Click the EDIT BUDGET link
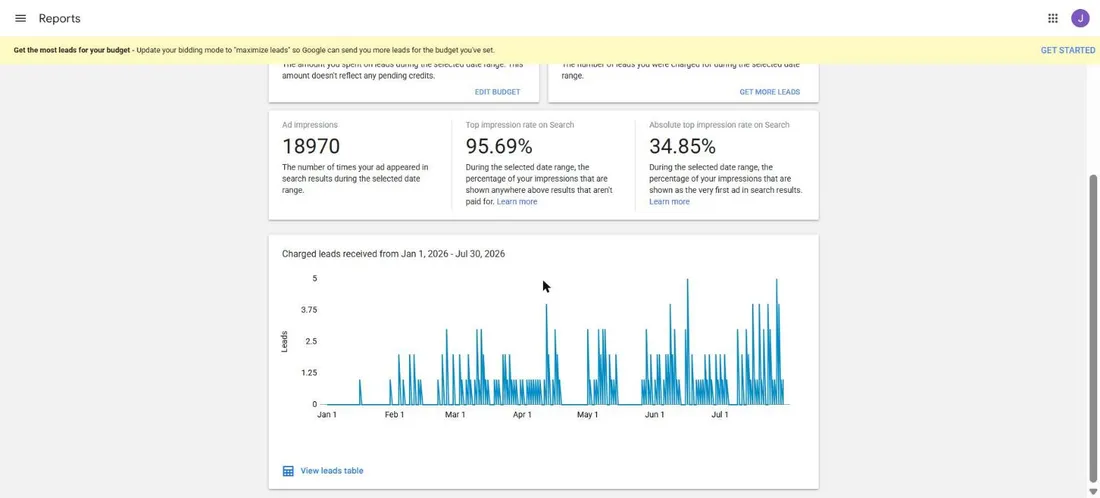This screenshot has height=498, width=1100. click(x=497, y=92)
